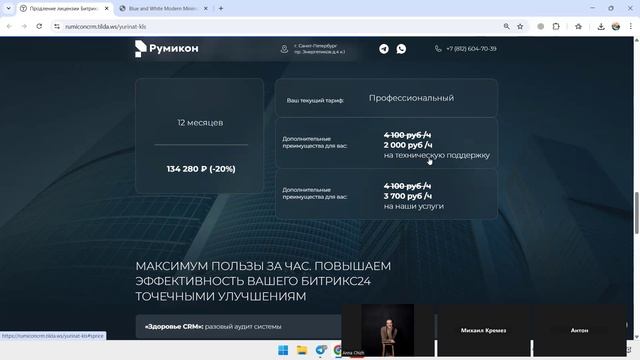Click the phone handset icon beside the number

point(438,49)
